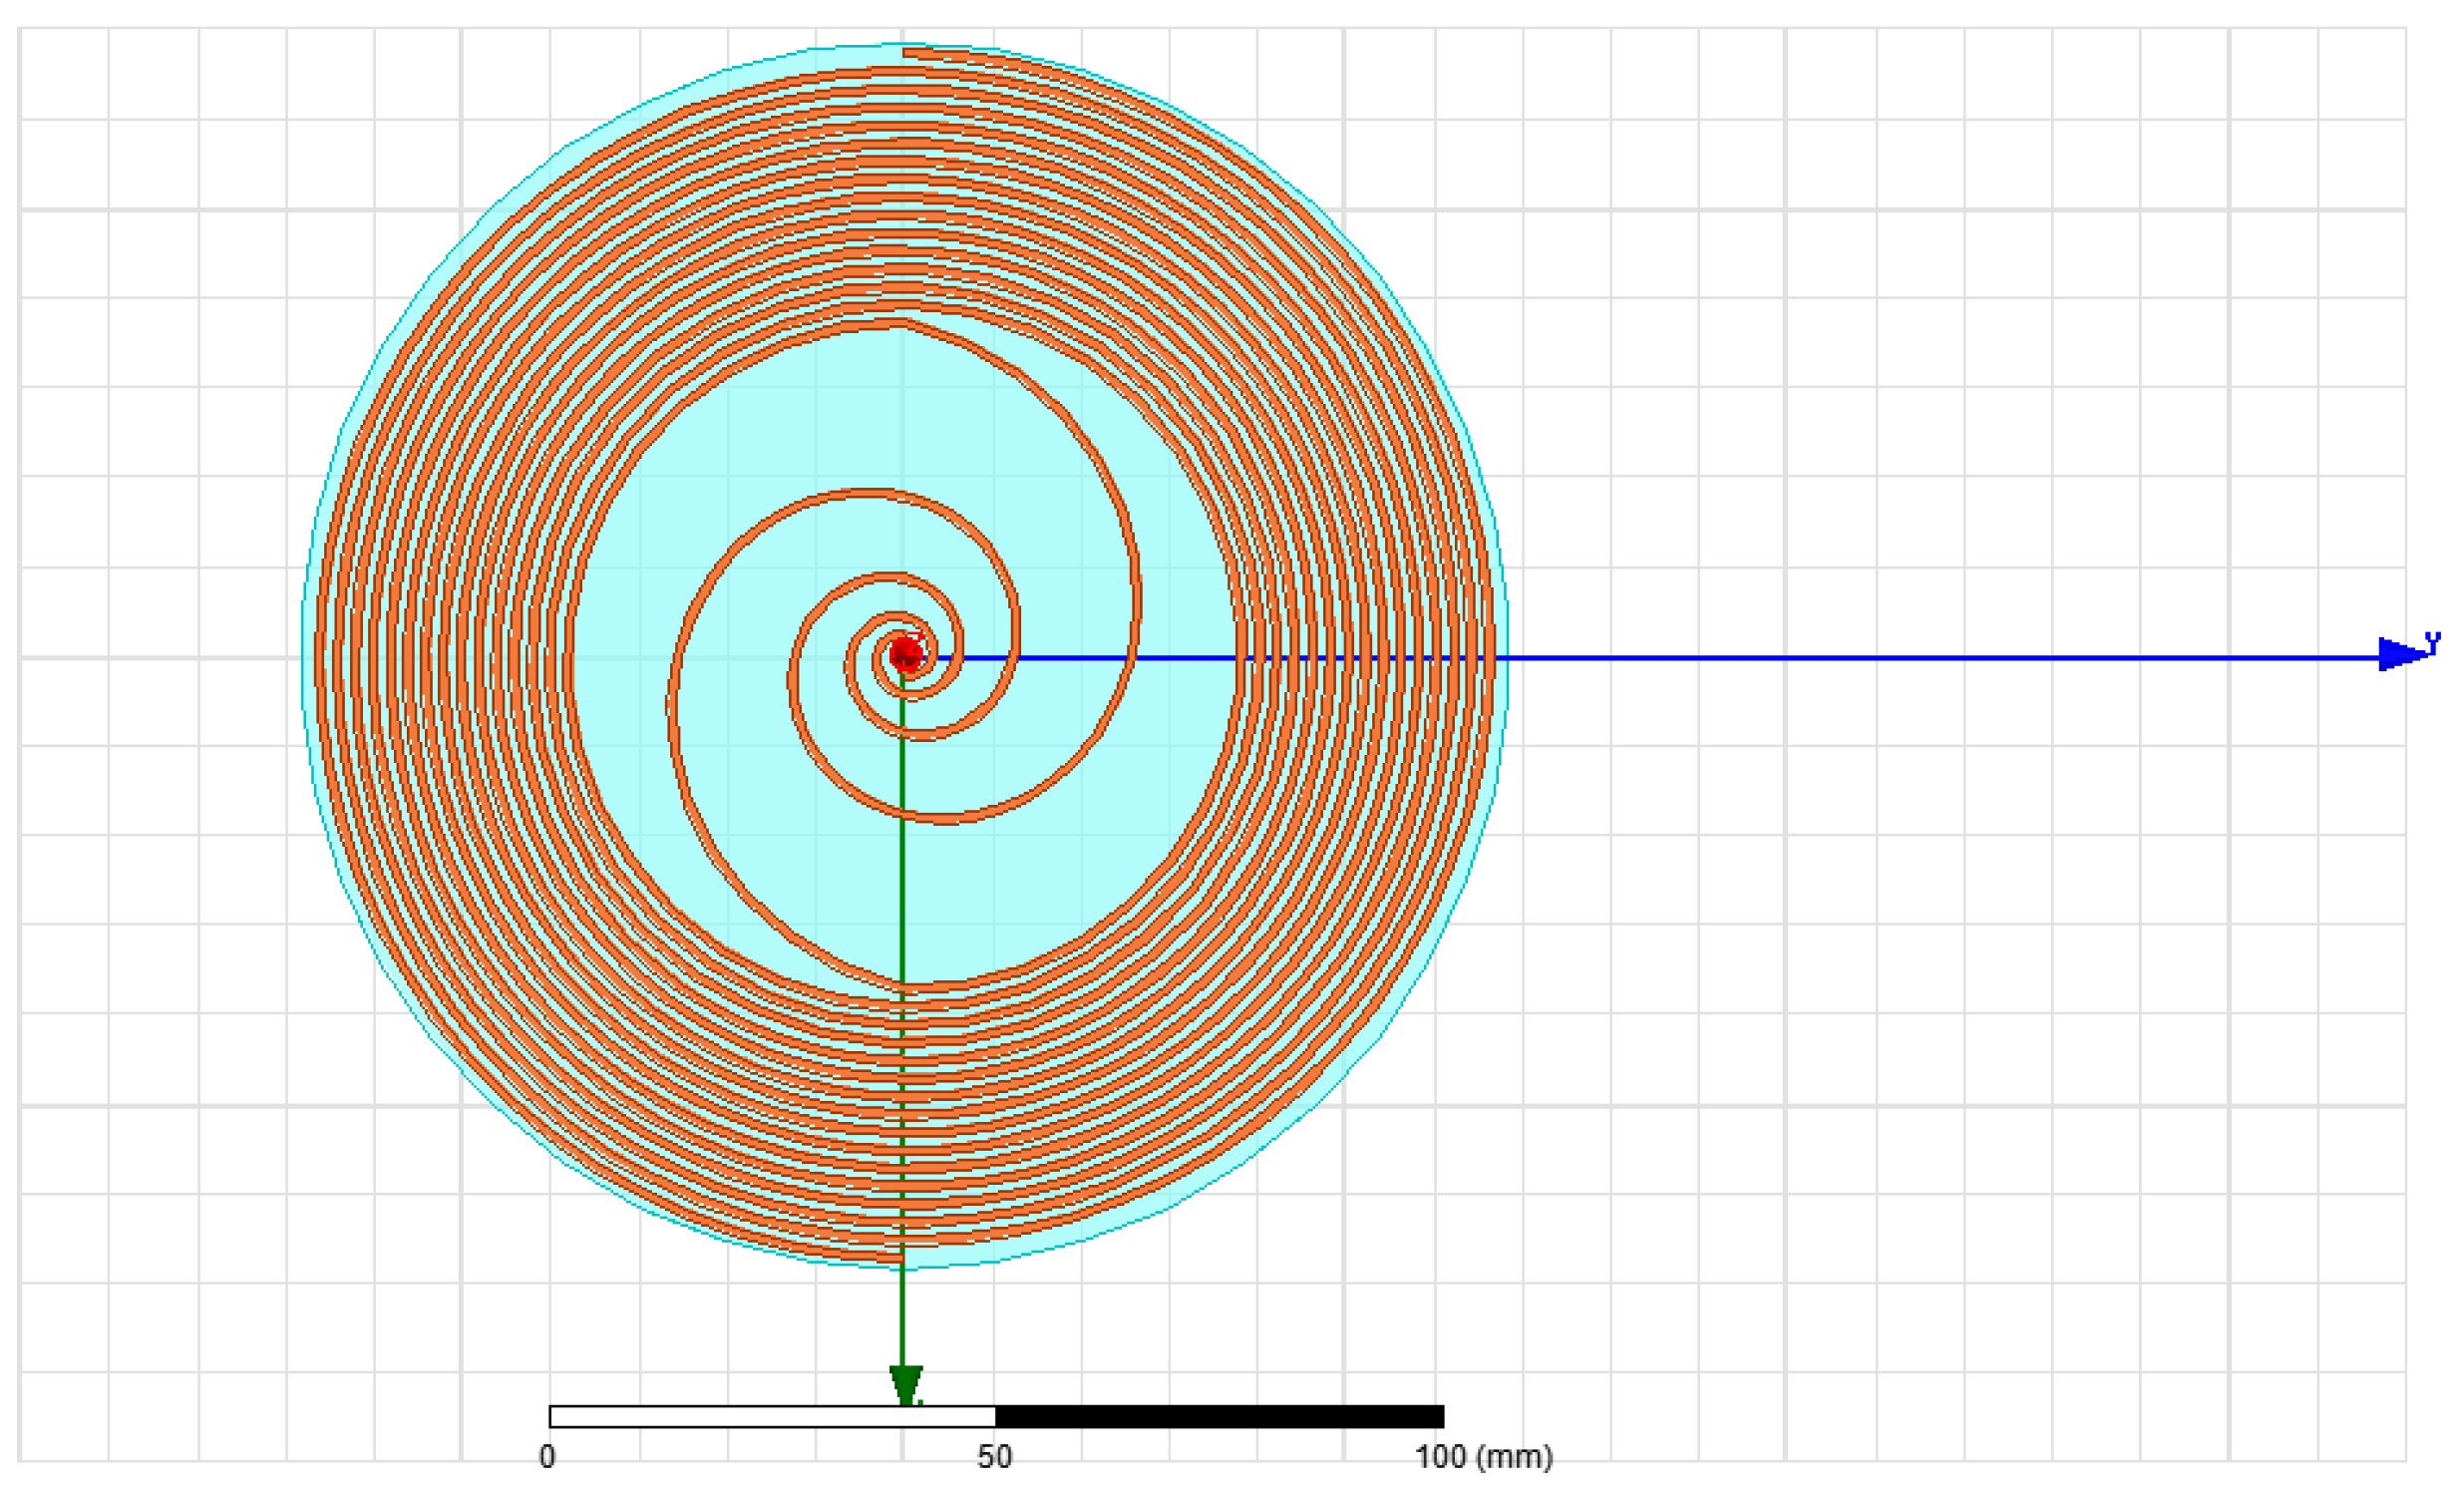Click the blue "Y" axis label
Image resolution: width=2464 pixels, height=1489 pixels.
2433,643
